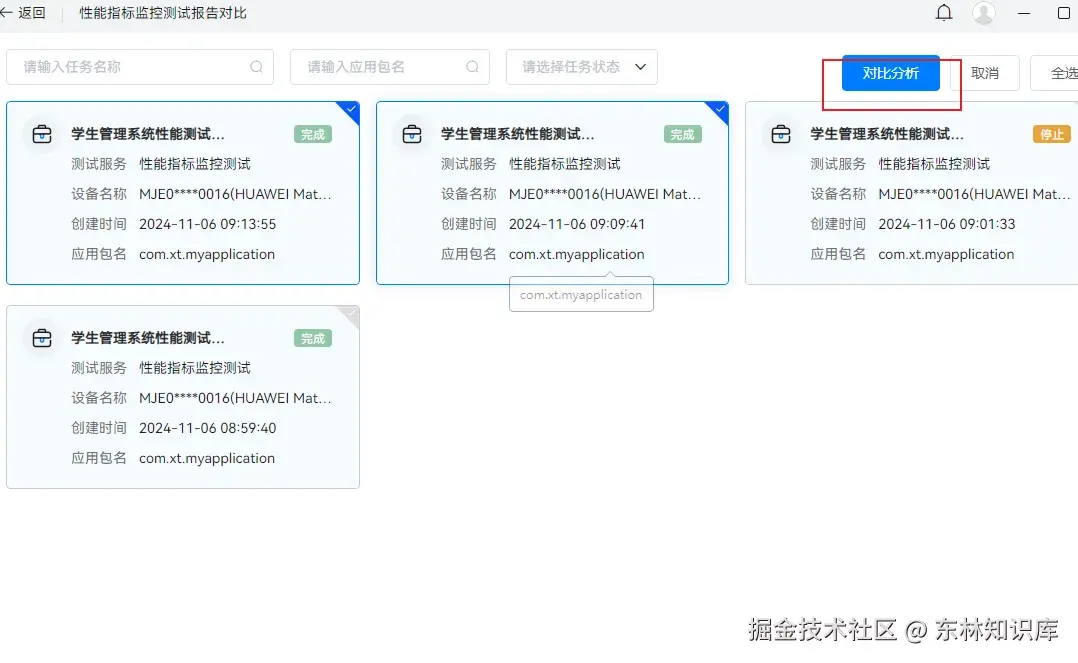Click briefcase icon of the 09:01:33 task
The height and width of the screenshot is (663, 1078).
[781, 133]
